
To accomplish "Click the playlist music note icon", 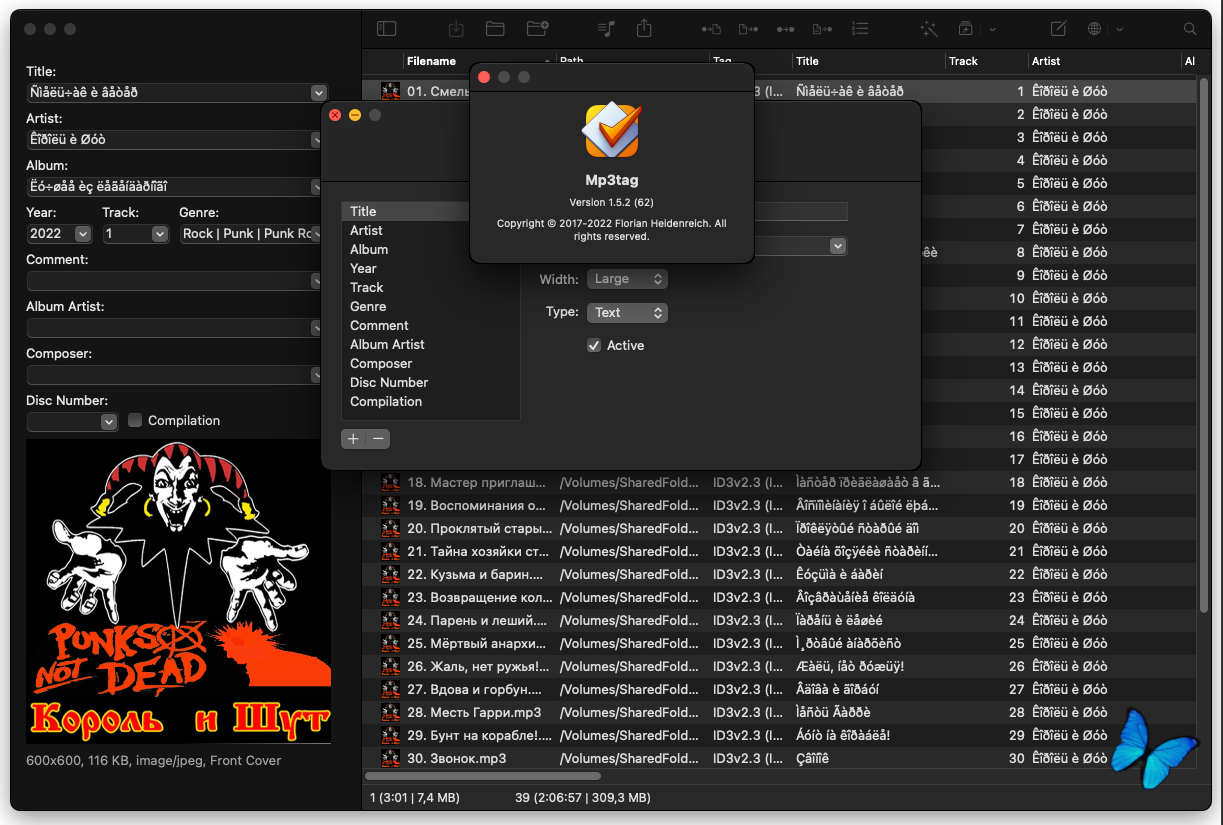I will (605, 29).
